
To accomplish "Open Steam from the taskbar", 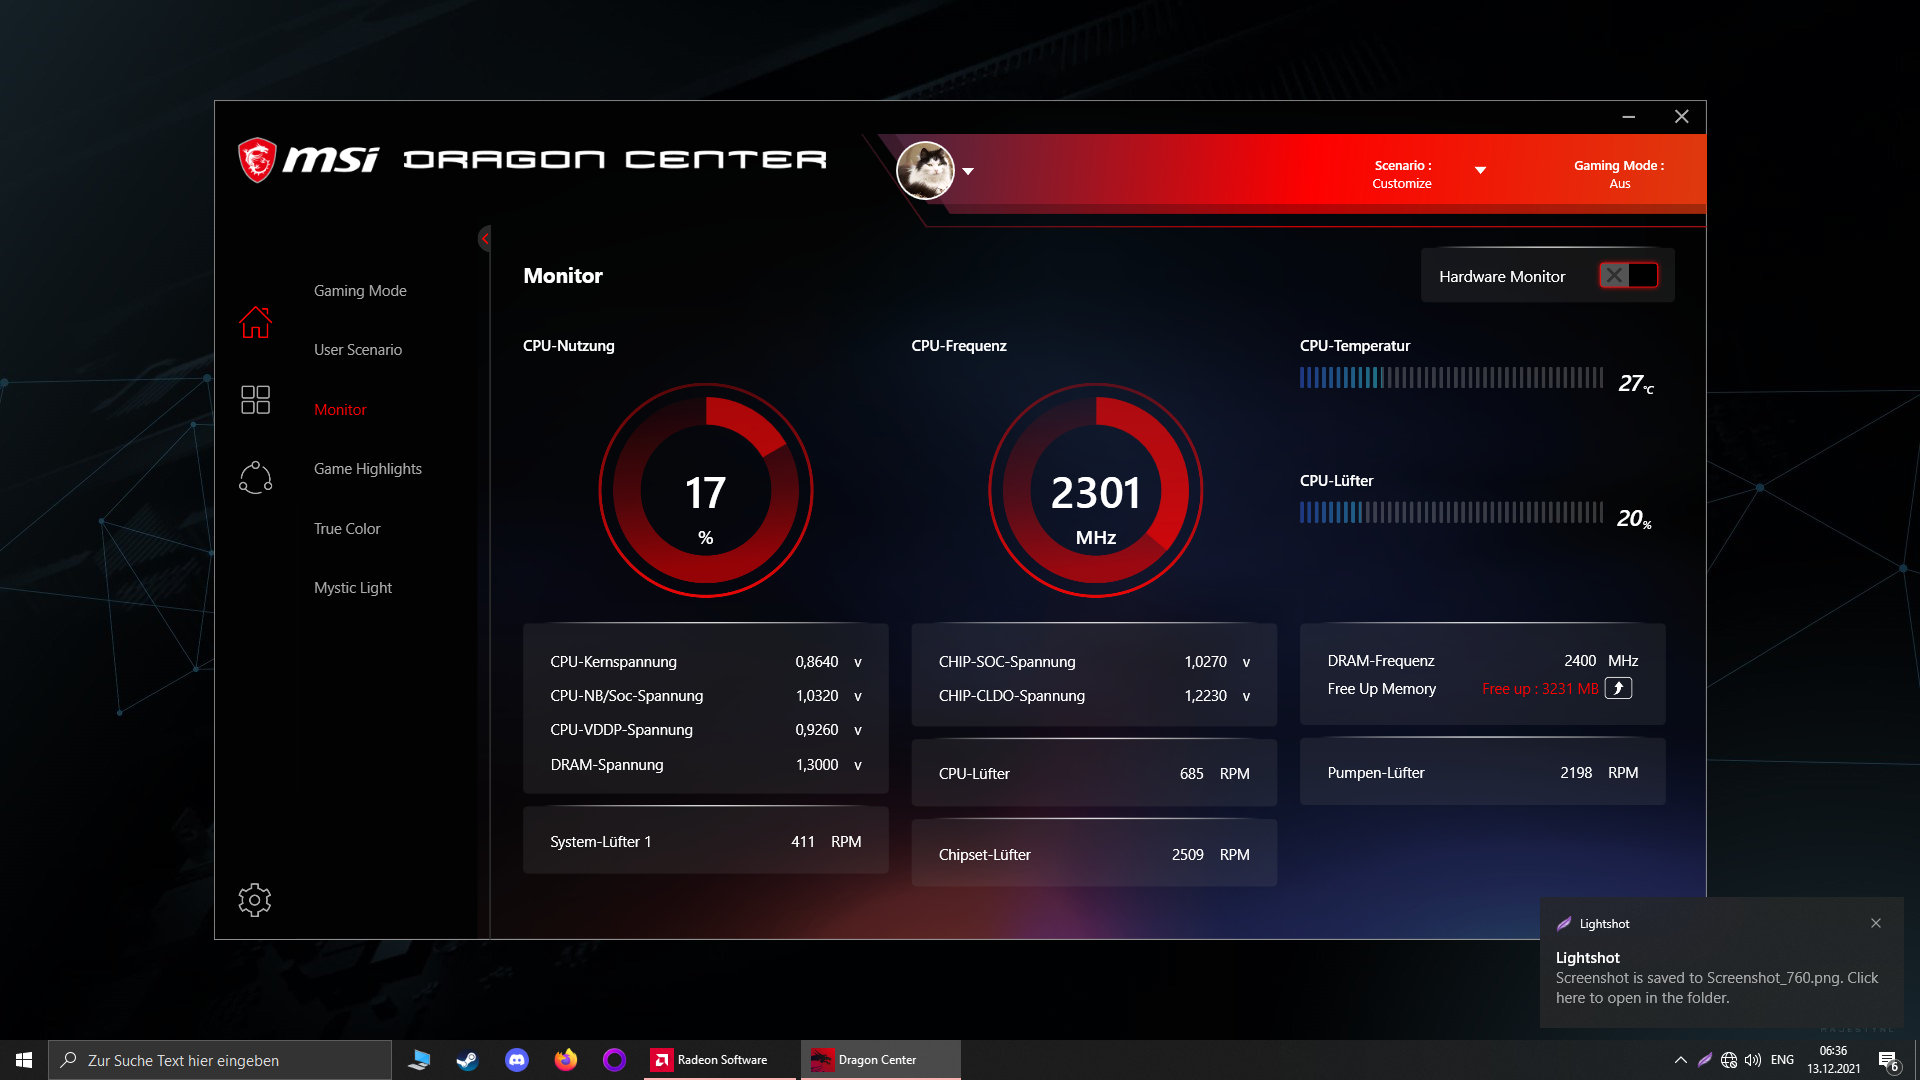I will (467, 1060).
